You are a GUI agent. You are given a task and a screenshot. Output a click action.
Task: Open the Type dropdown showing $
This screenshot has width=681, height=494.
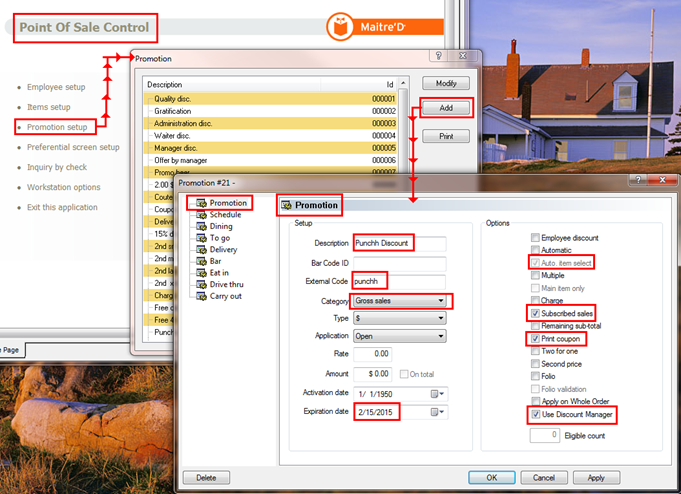click(400, 318)
